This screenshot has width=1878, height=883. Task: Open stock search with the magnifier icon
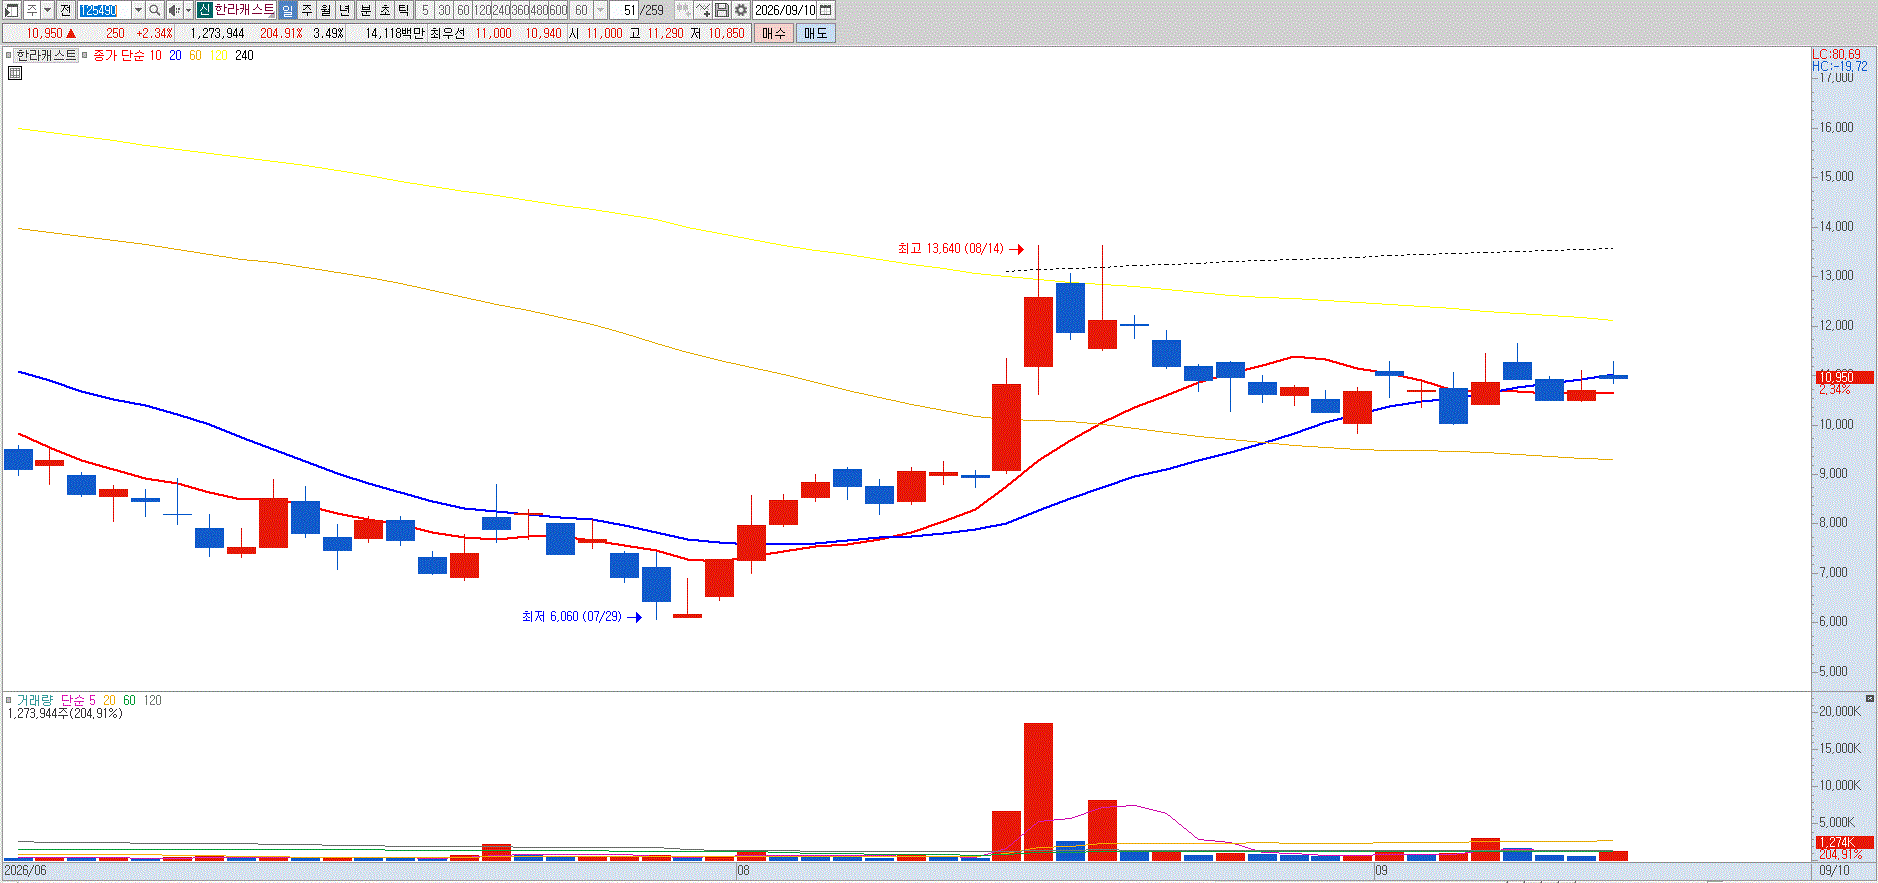pyautogui.click(x=155, y=10)
